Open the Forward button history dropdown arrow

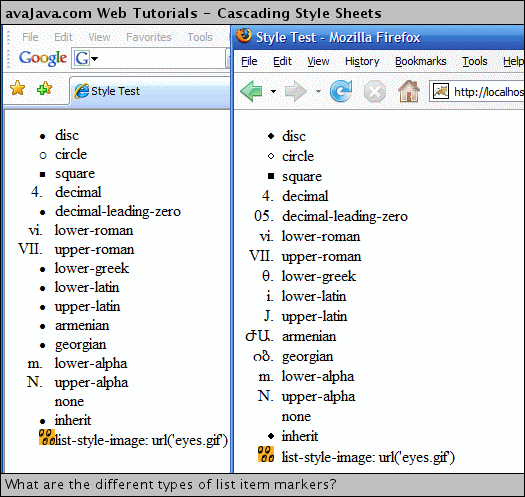pos(318,91)
